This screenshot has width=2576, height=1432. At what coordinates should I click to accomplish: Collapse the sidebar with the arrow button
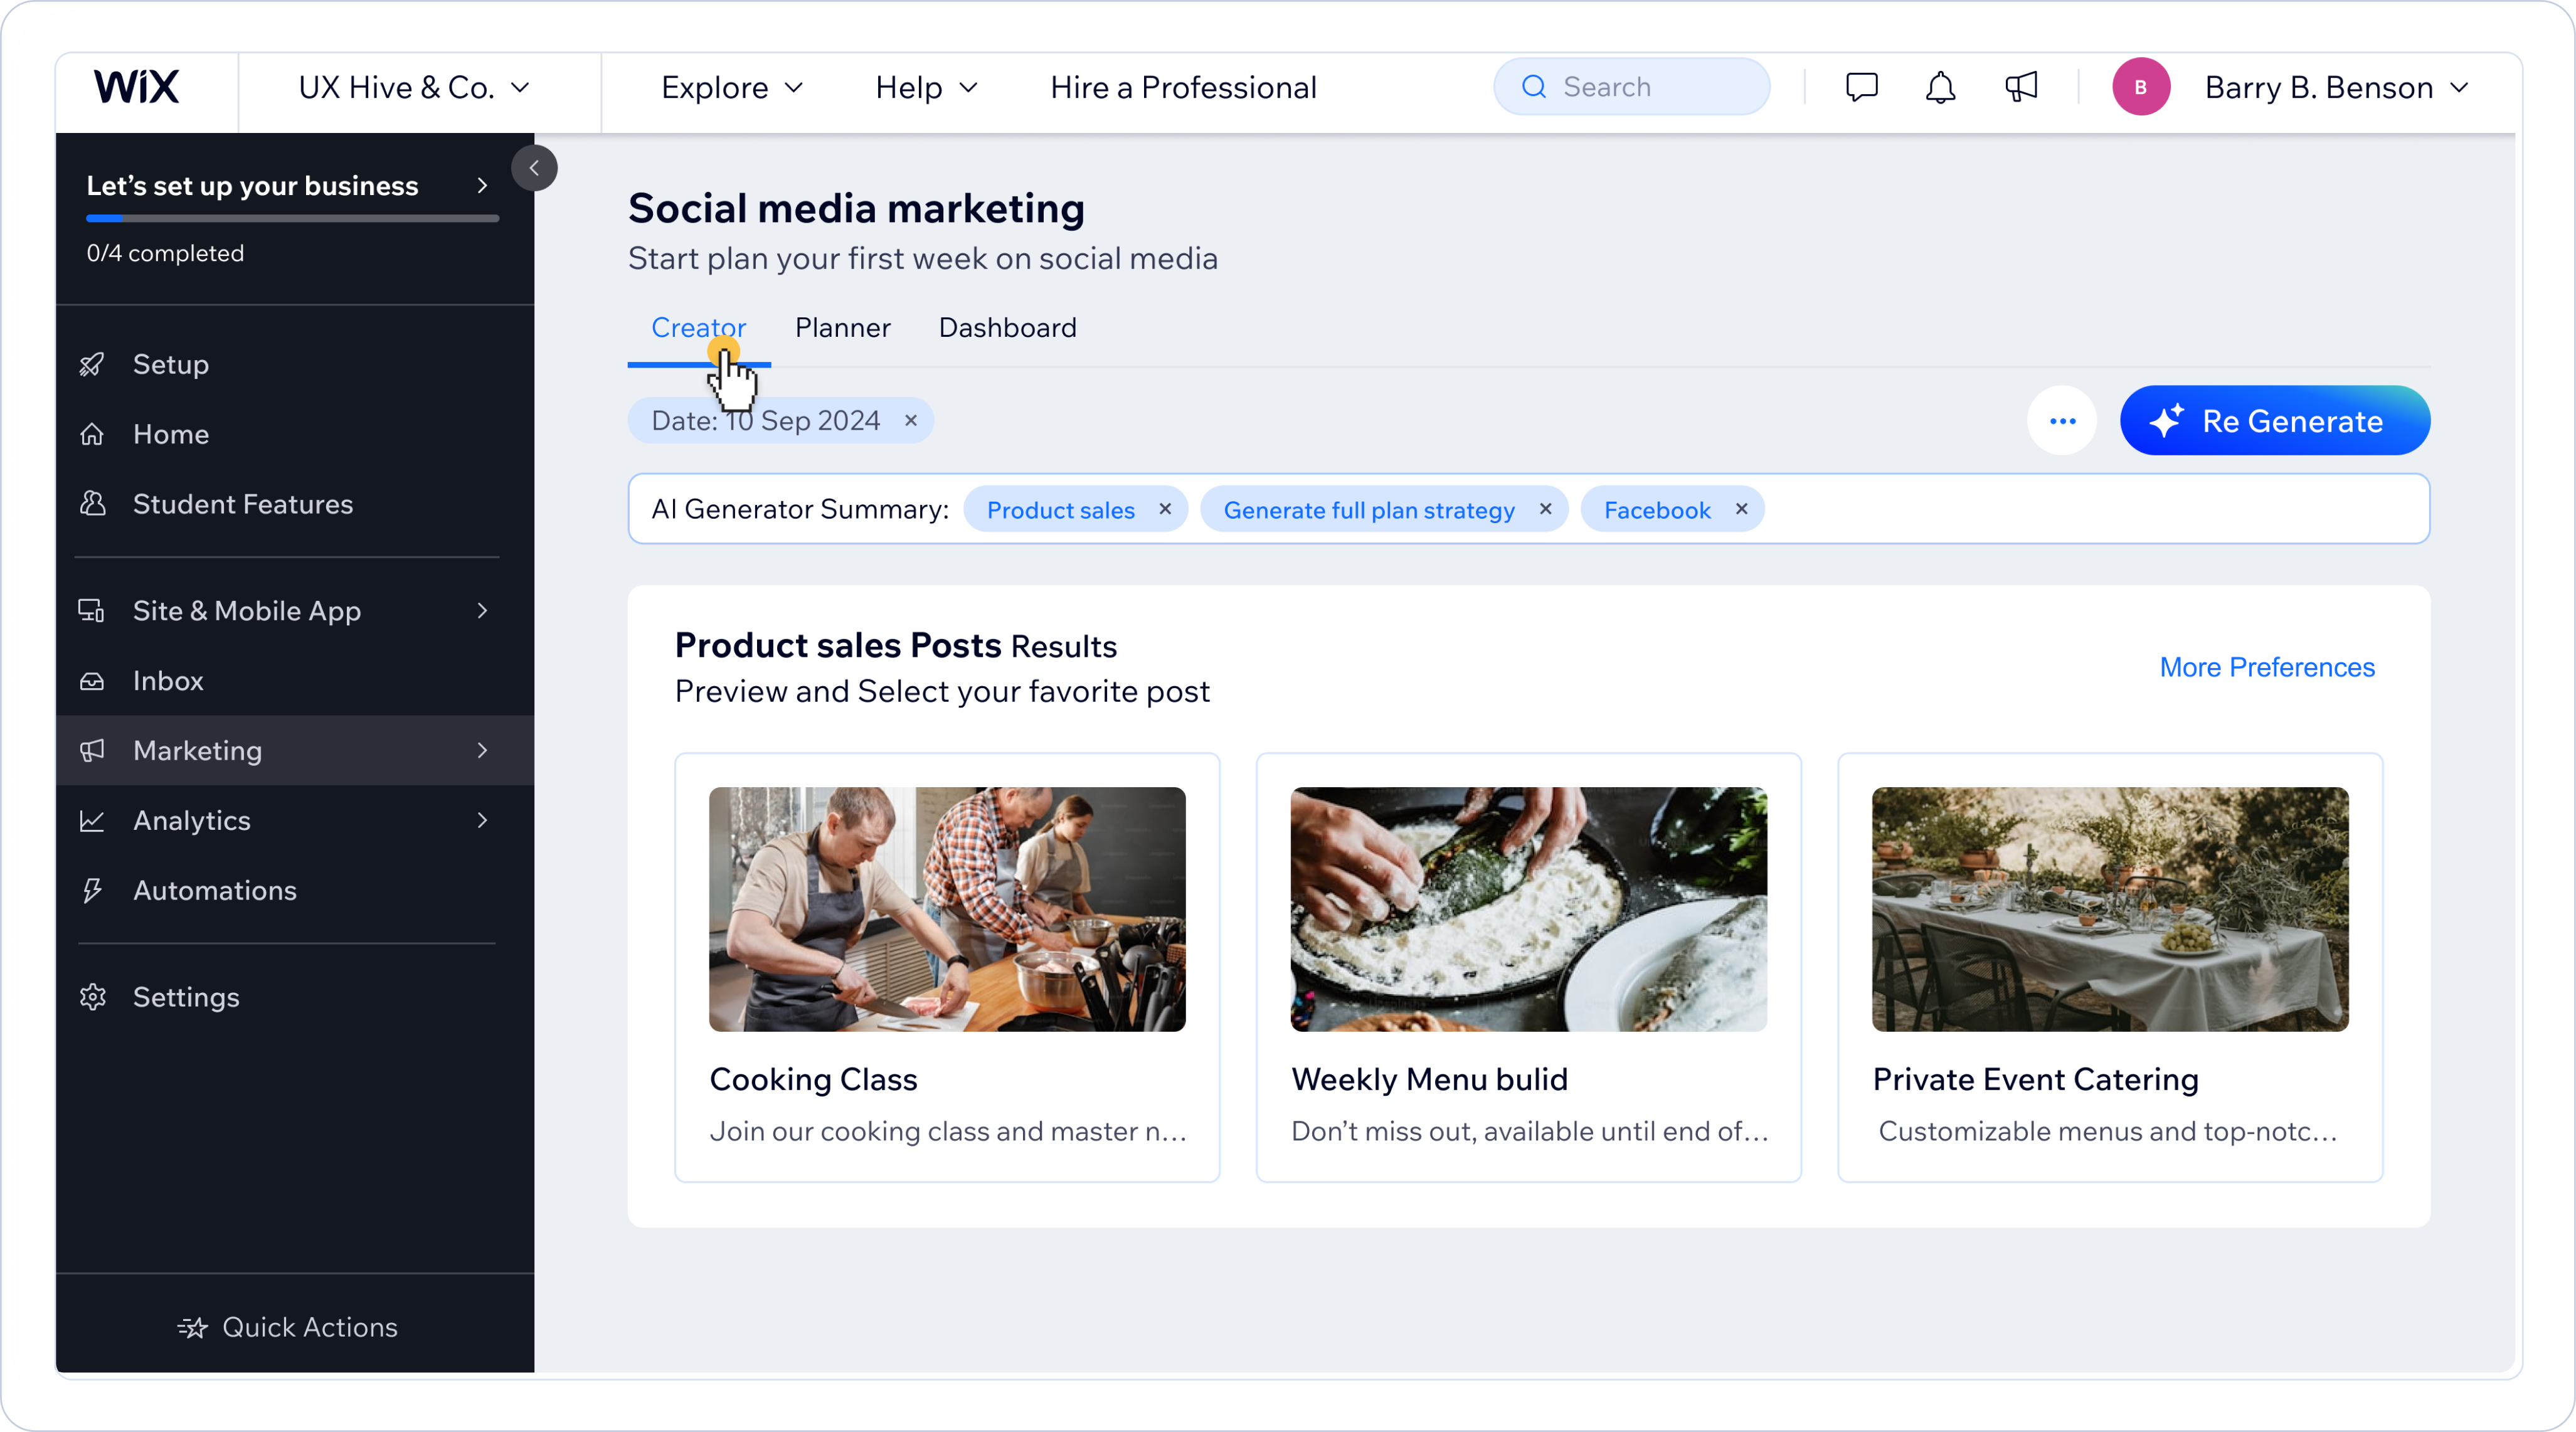(534, 168)
